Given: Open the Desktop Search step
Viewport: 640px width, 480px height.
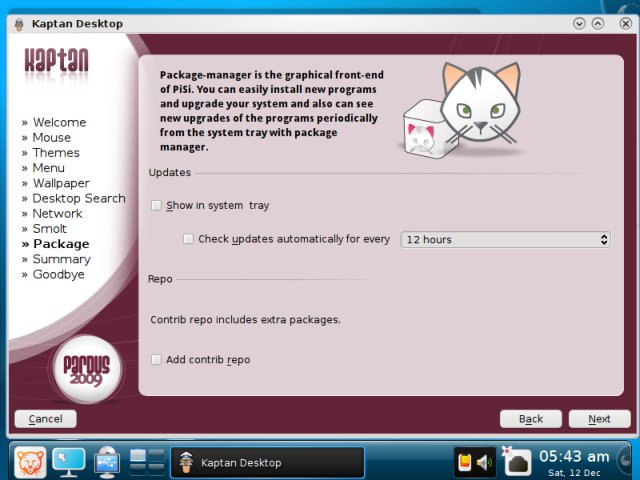Looking at the screenshot, I should tap(79, 198).
